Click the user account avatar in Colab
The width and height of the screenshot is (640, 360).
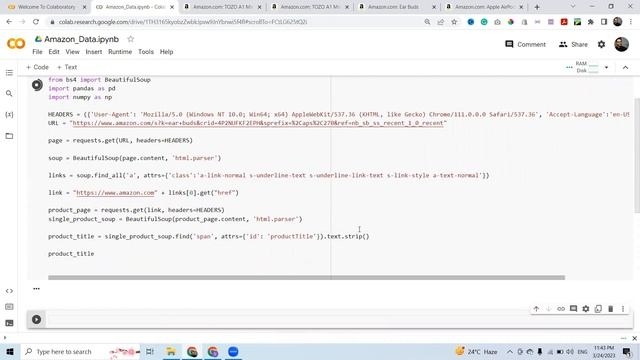(622, 44)
